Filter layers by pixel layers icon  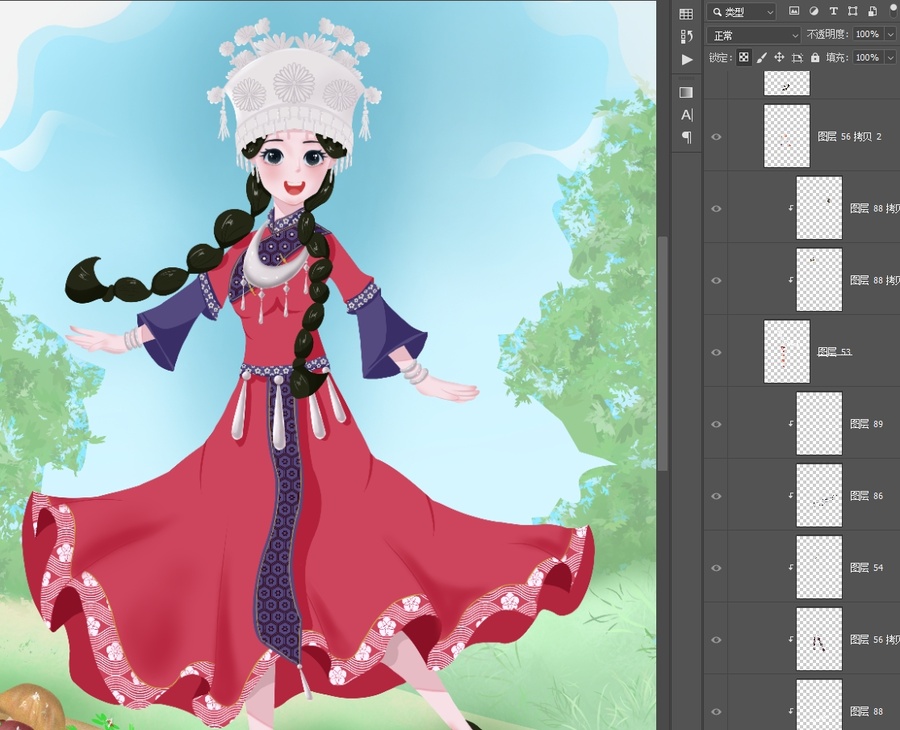tap(794, 11)
